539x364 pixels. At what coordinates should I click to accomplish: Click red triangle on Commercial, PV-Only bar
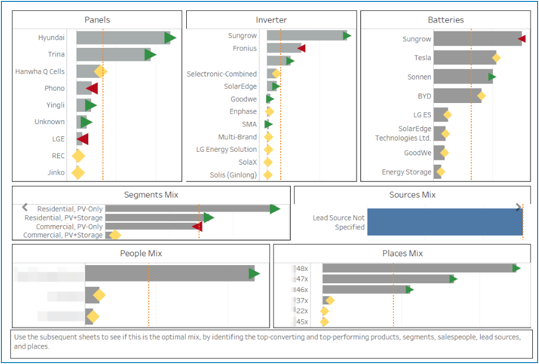pyautogui.click(x=197, y=227)
